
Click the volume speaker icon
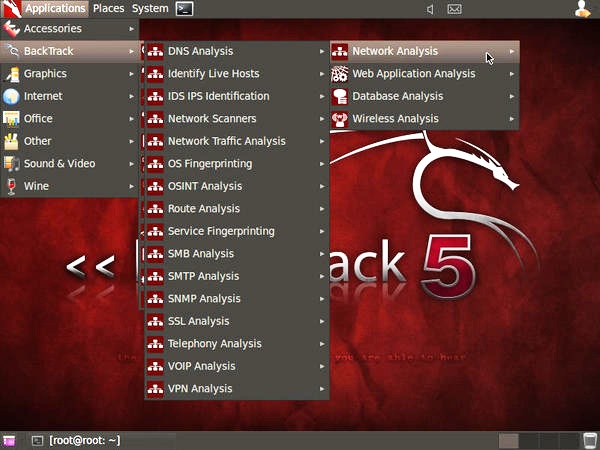430,9
